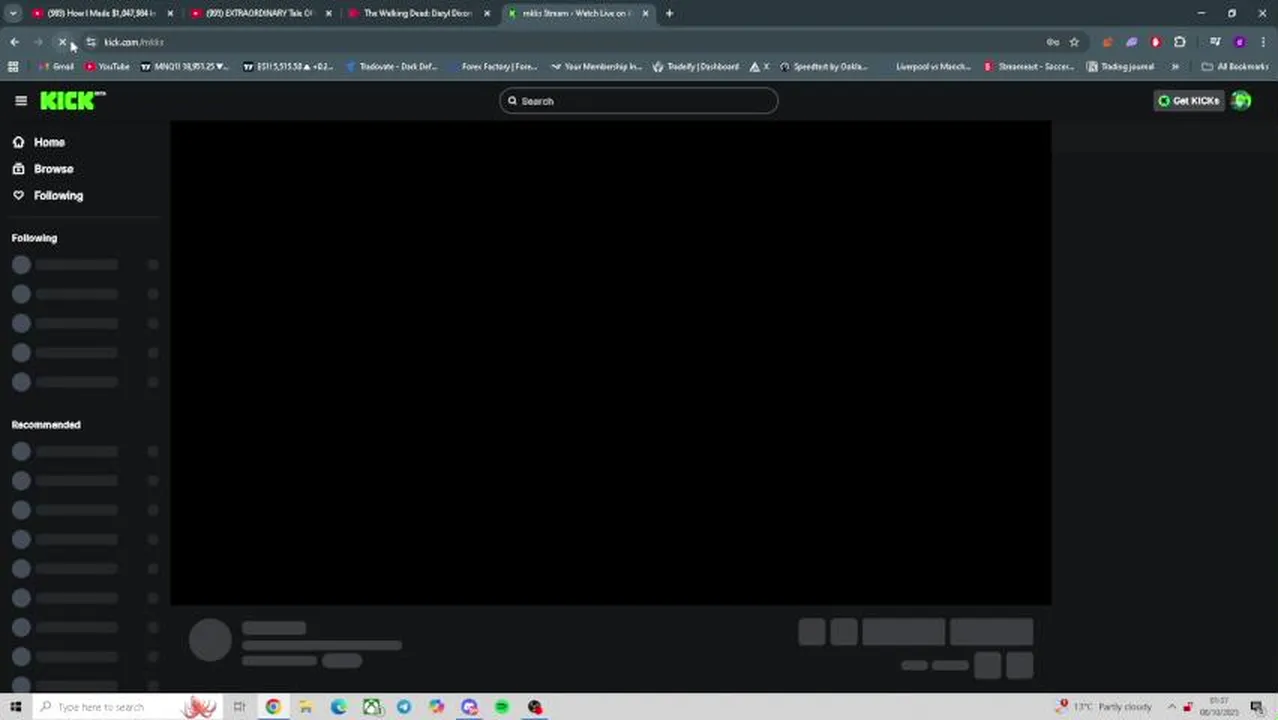Open the weather widget showing Partly cloudy
The height and width of the screenshot is (720, 1278).
point(1105,707)
